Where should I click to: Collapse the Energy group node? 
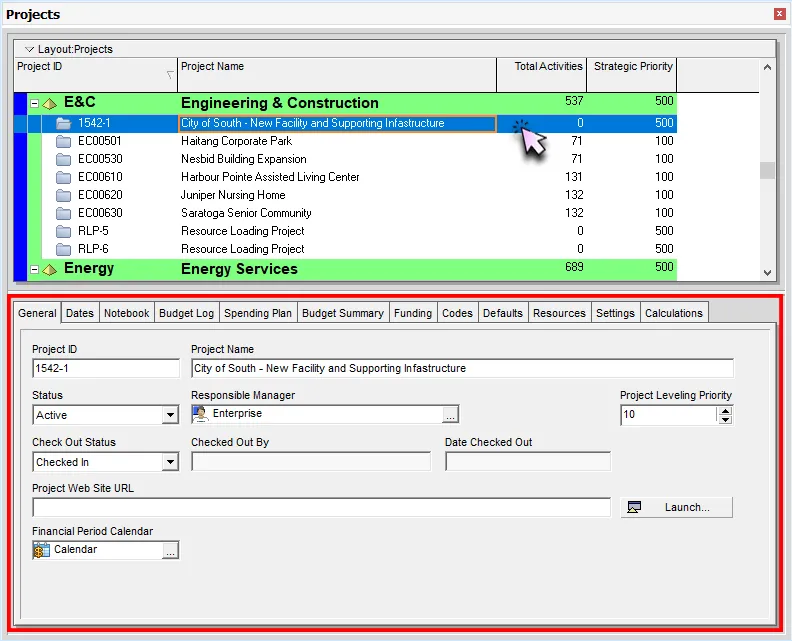[x=34, y=269]
